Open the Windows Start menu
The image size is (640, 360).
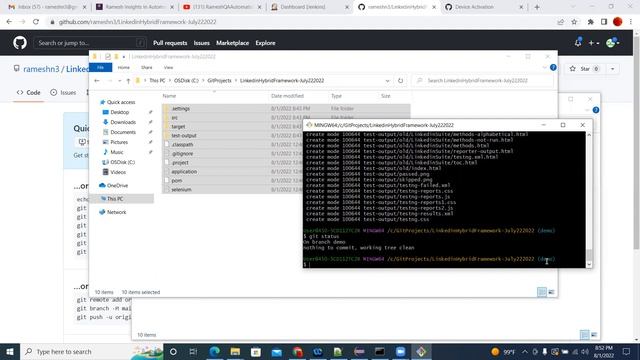[10, 351]
